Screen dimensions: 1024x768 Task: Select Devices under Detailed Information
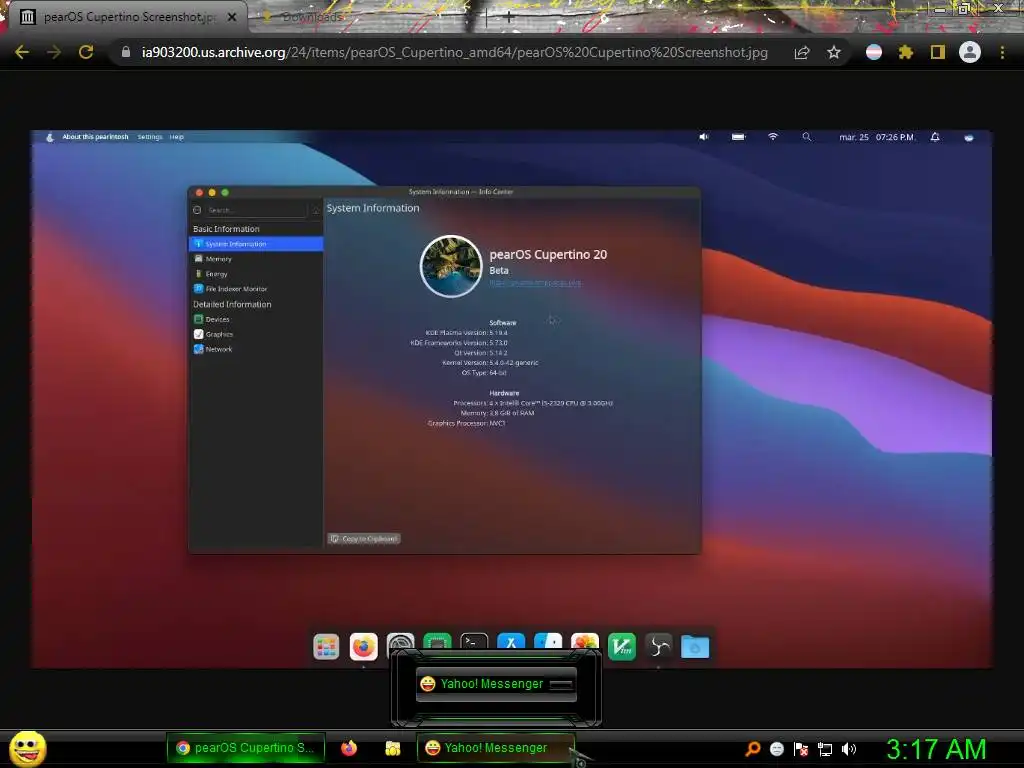tap(256, 319)
